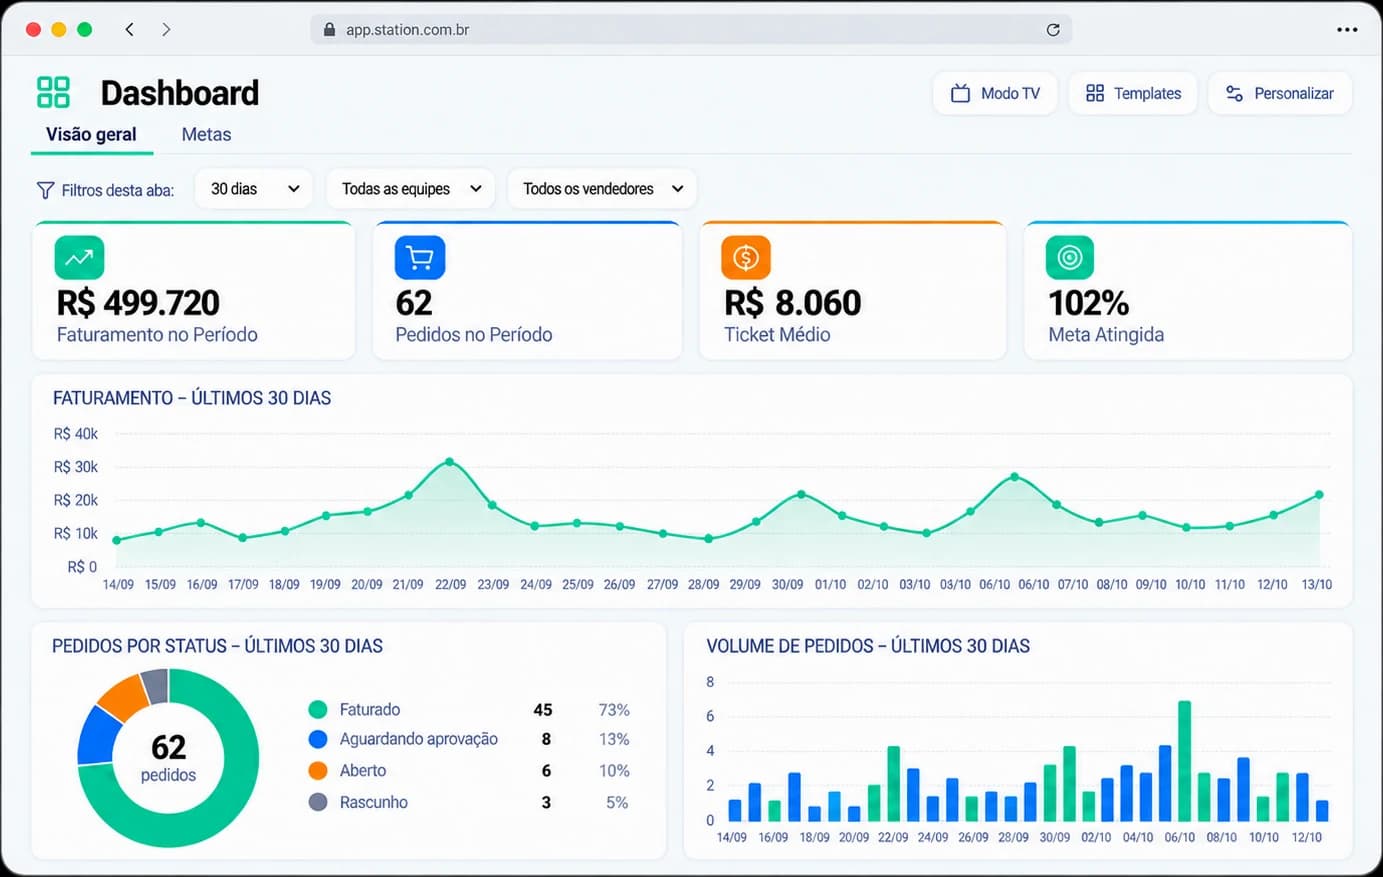The height and width of the screenshot is (877, 1383).
Task: Click the 22/09 peak point on revenue chart
Action: click(x=449, y=462)
